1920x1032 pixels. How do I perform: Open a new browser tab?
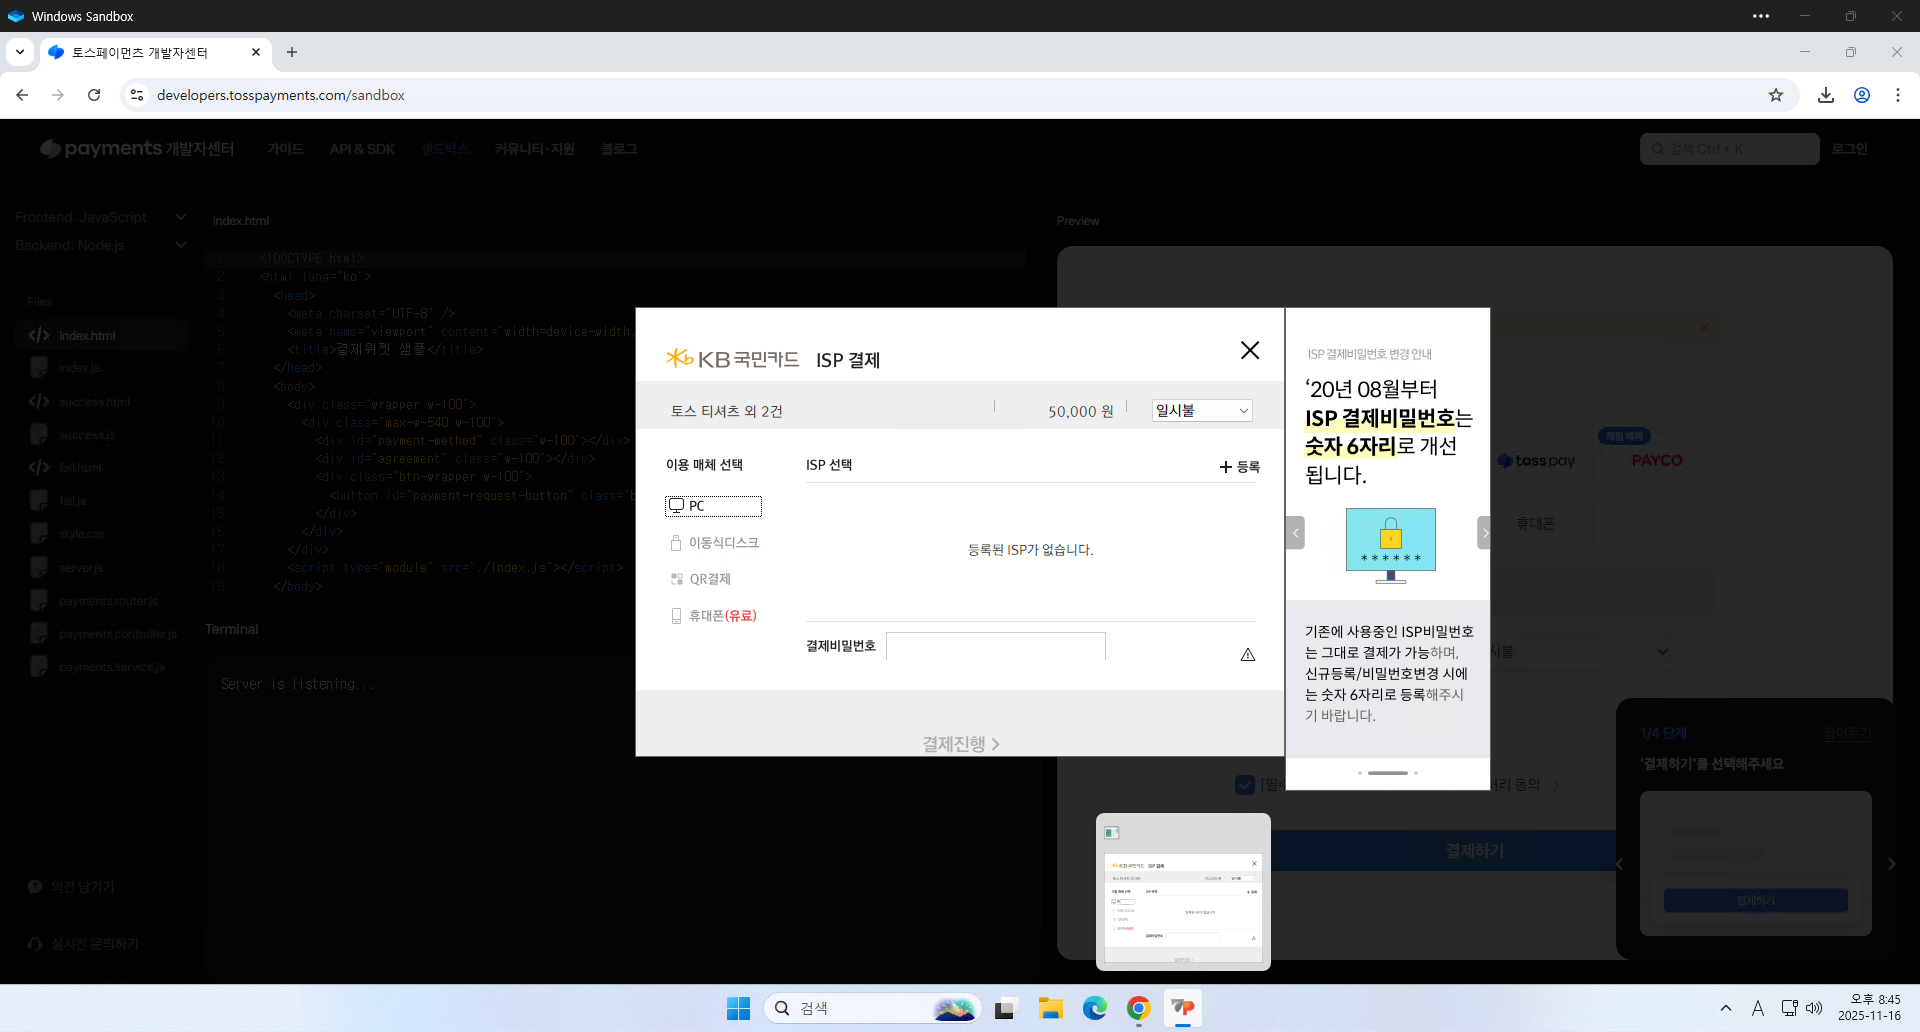click(x=292, y=52)
